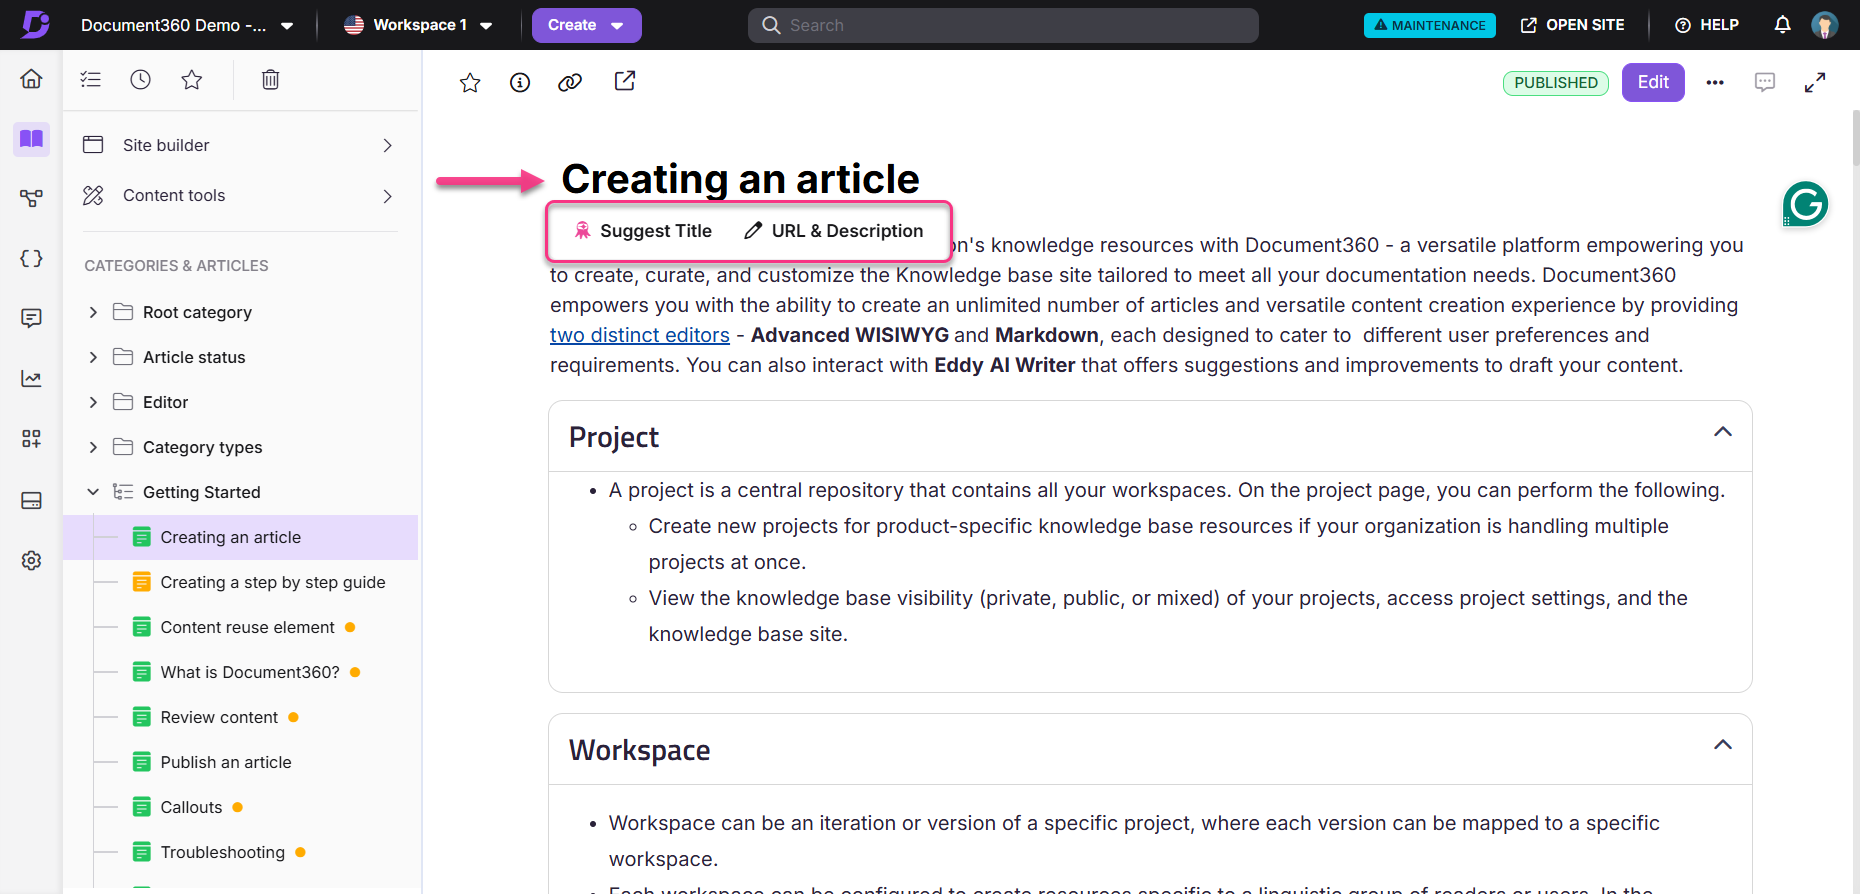Open the widgets grid icon in left rail
The width and height of the screenshot is (1860, 894).
click(31, 439)
